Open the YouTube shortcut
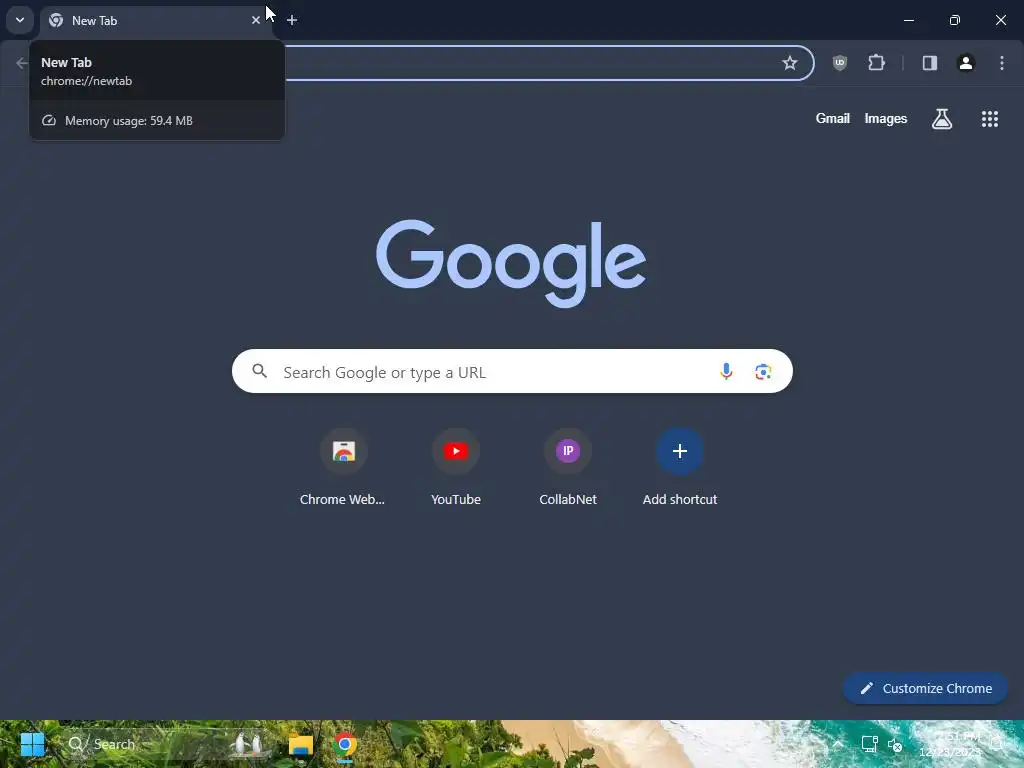The width and height of the screenshot is (1024, 768). [456, 468]
